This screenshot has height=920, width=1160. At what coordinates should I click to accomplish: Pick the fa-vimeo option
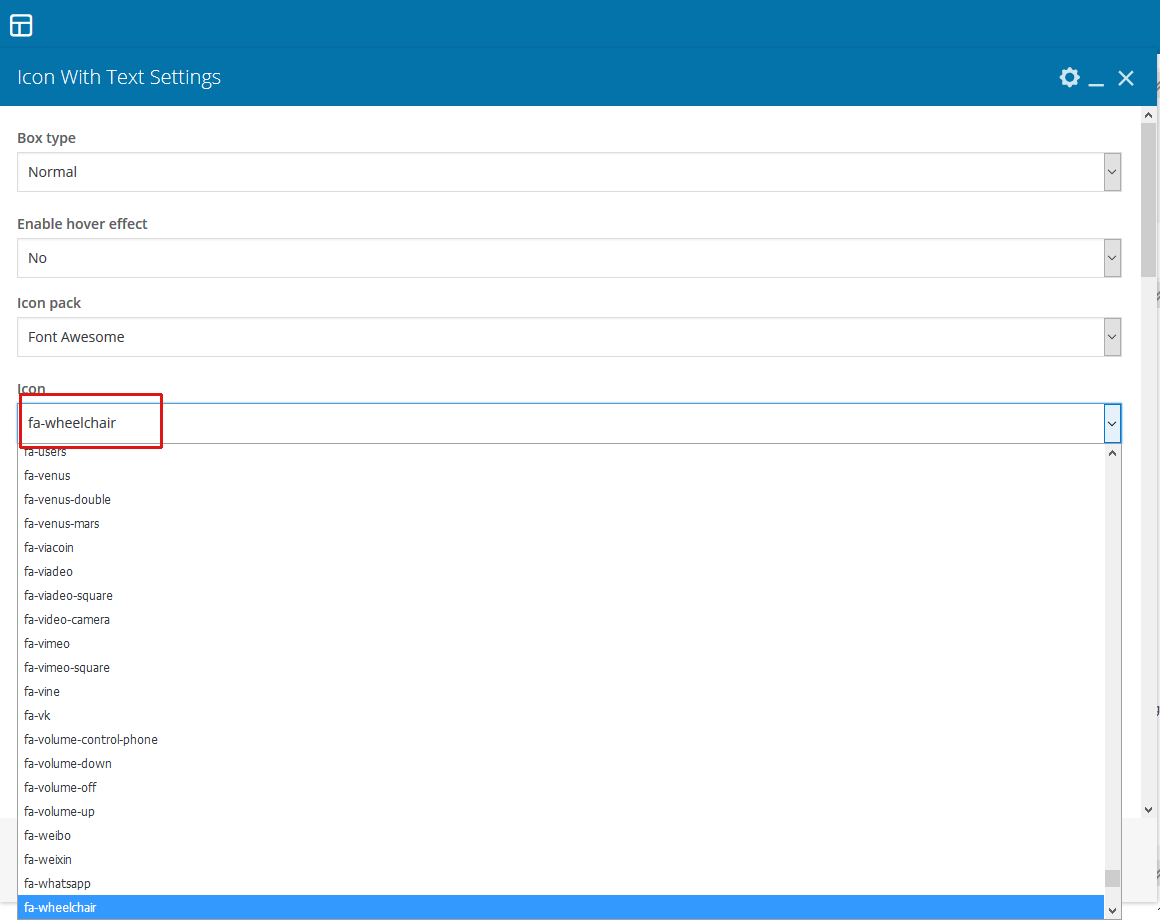tap(47, 644)
